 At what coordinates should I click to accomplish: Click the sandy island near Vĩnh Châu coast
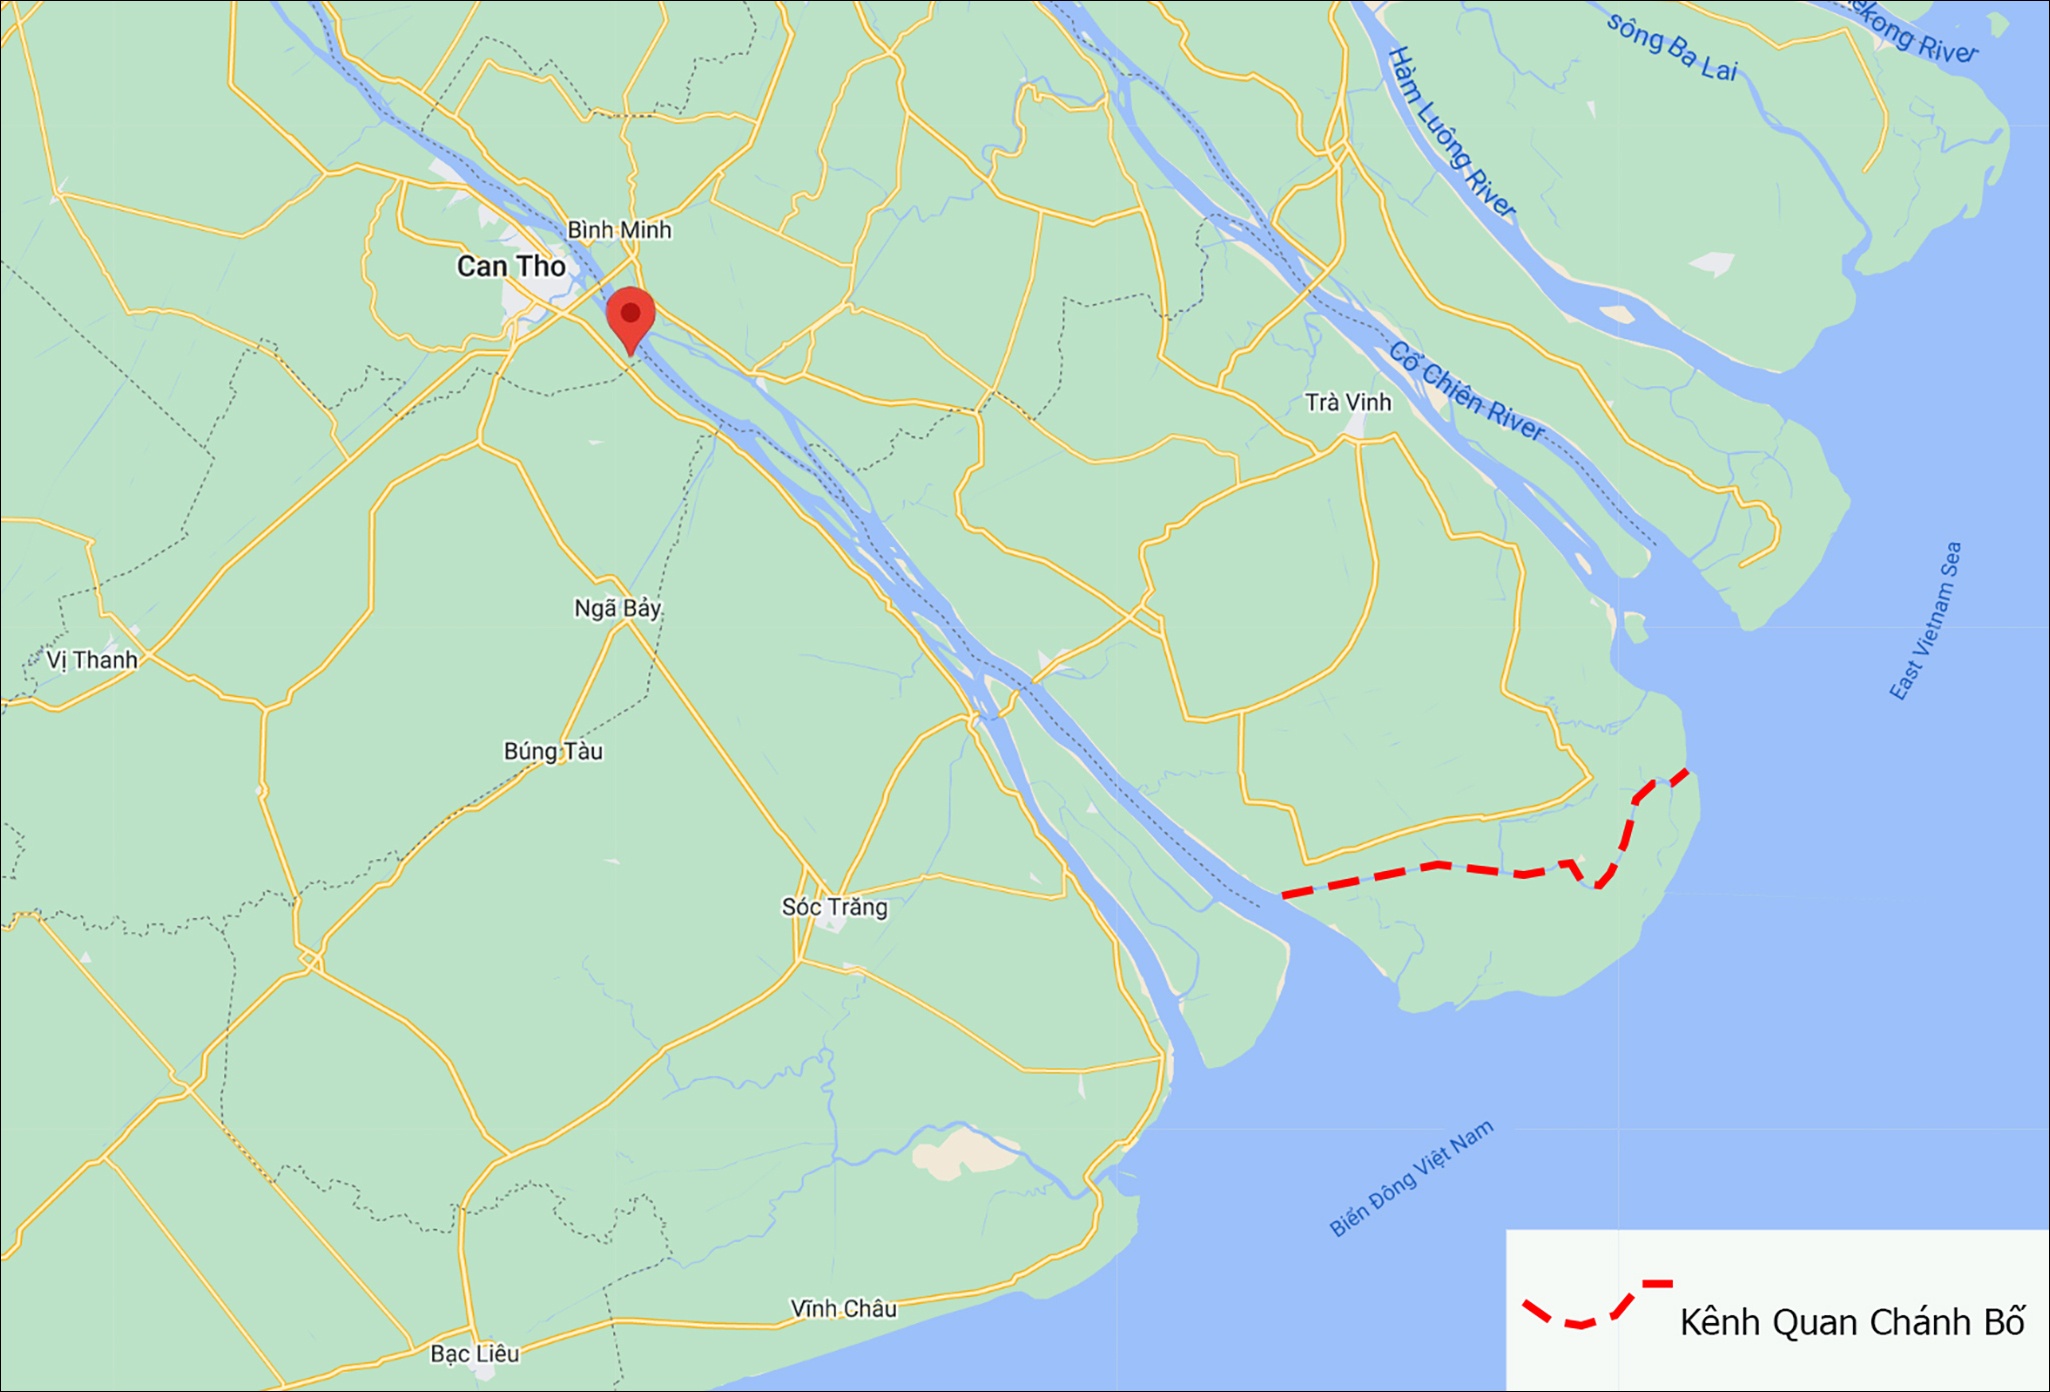tap(962, 1153)
